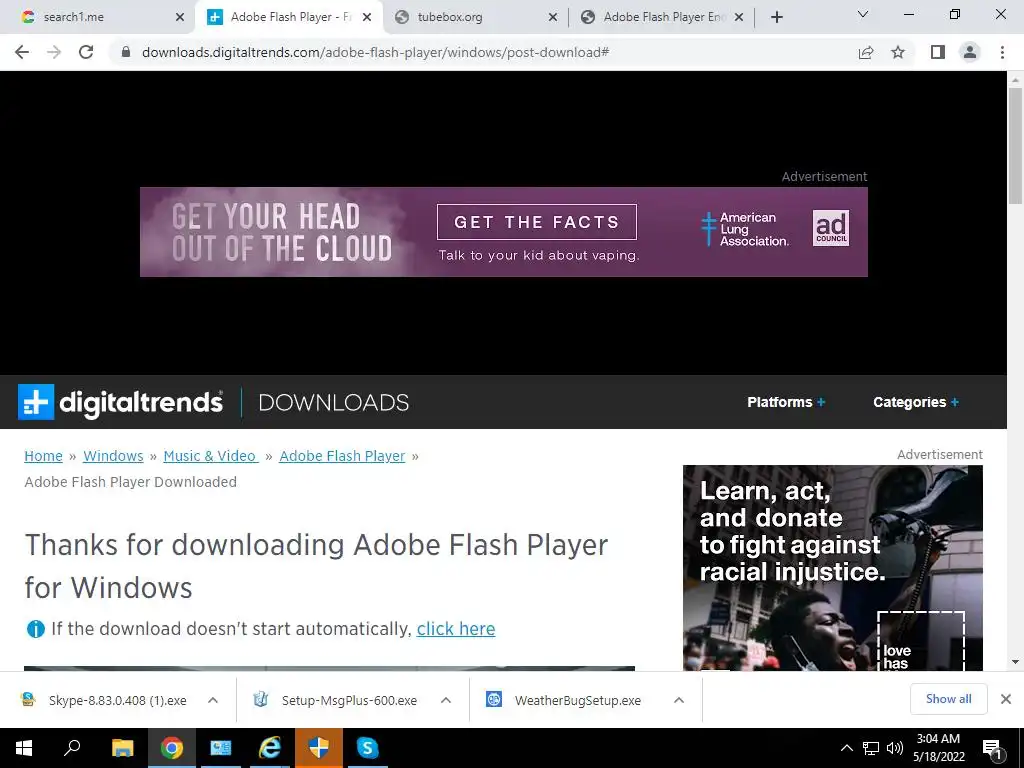1024x768 pixels.
Task: Open the Skype taskbar icon
Action: 367,748
